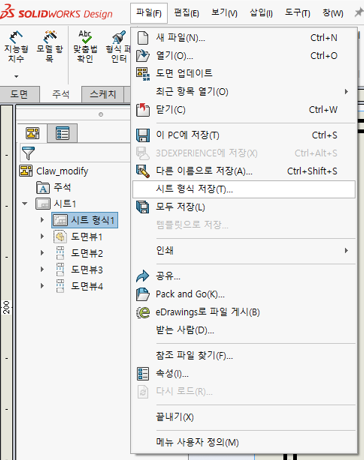The image size is (364, 460).
Task: Click the new file (새 파일) page icon
Action: click(x=143, y=38)
